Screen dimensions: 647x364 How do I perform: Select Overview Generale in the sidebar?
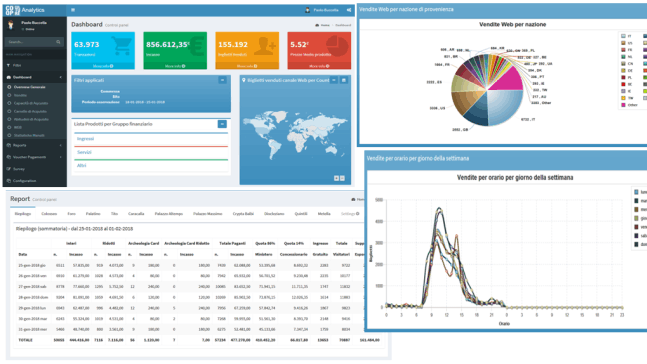click(x=29, y=87)
